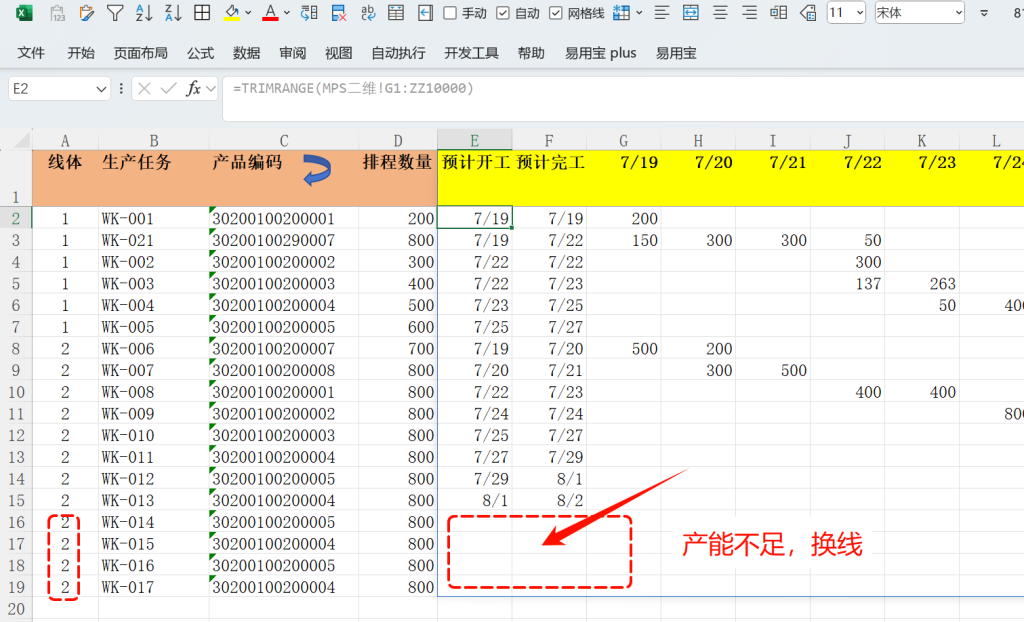Open the 文件 menu
Image resolution: width=1024 pixels, height=622 pixels.
[31, 53]
